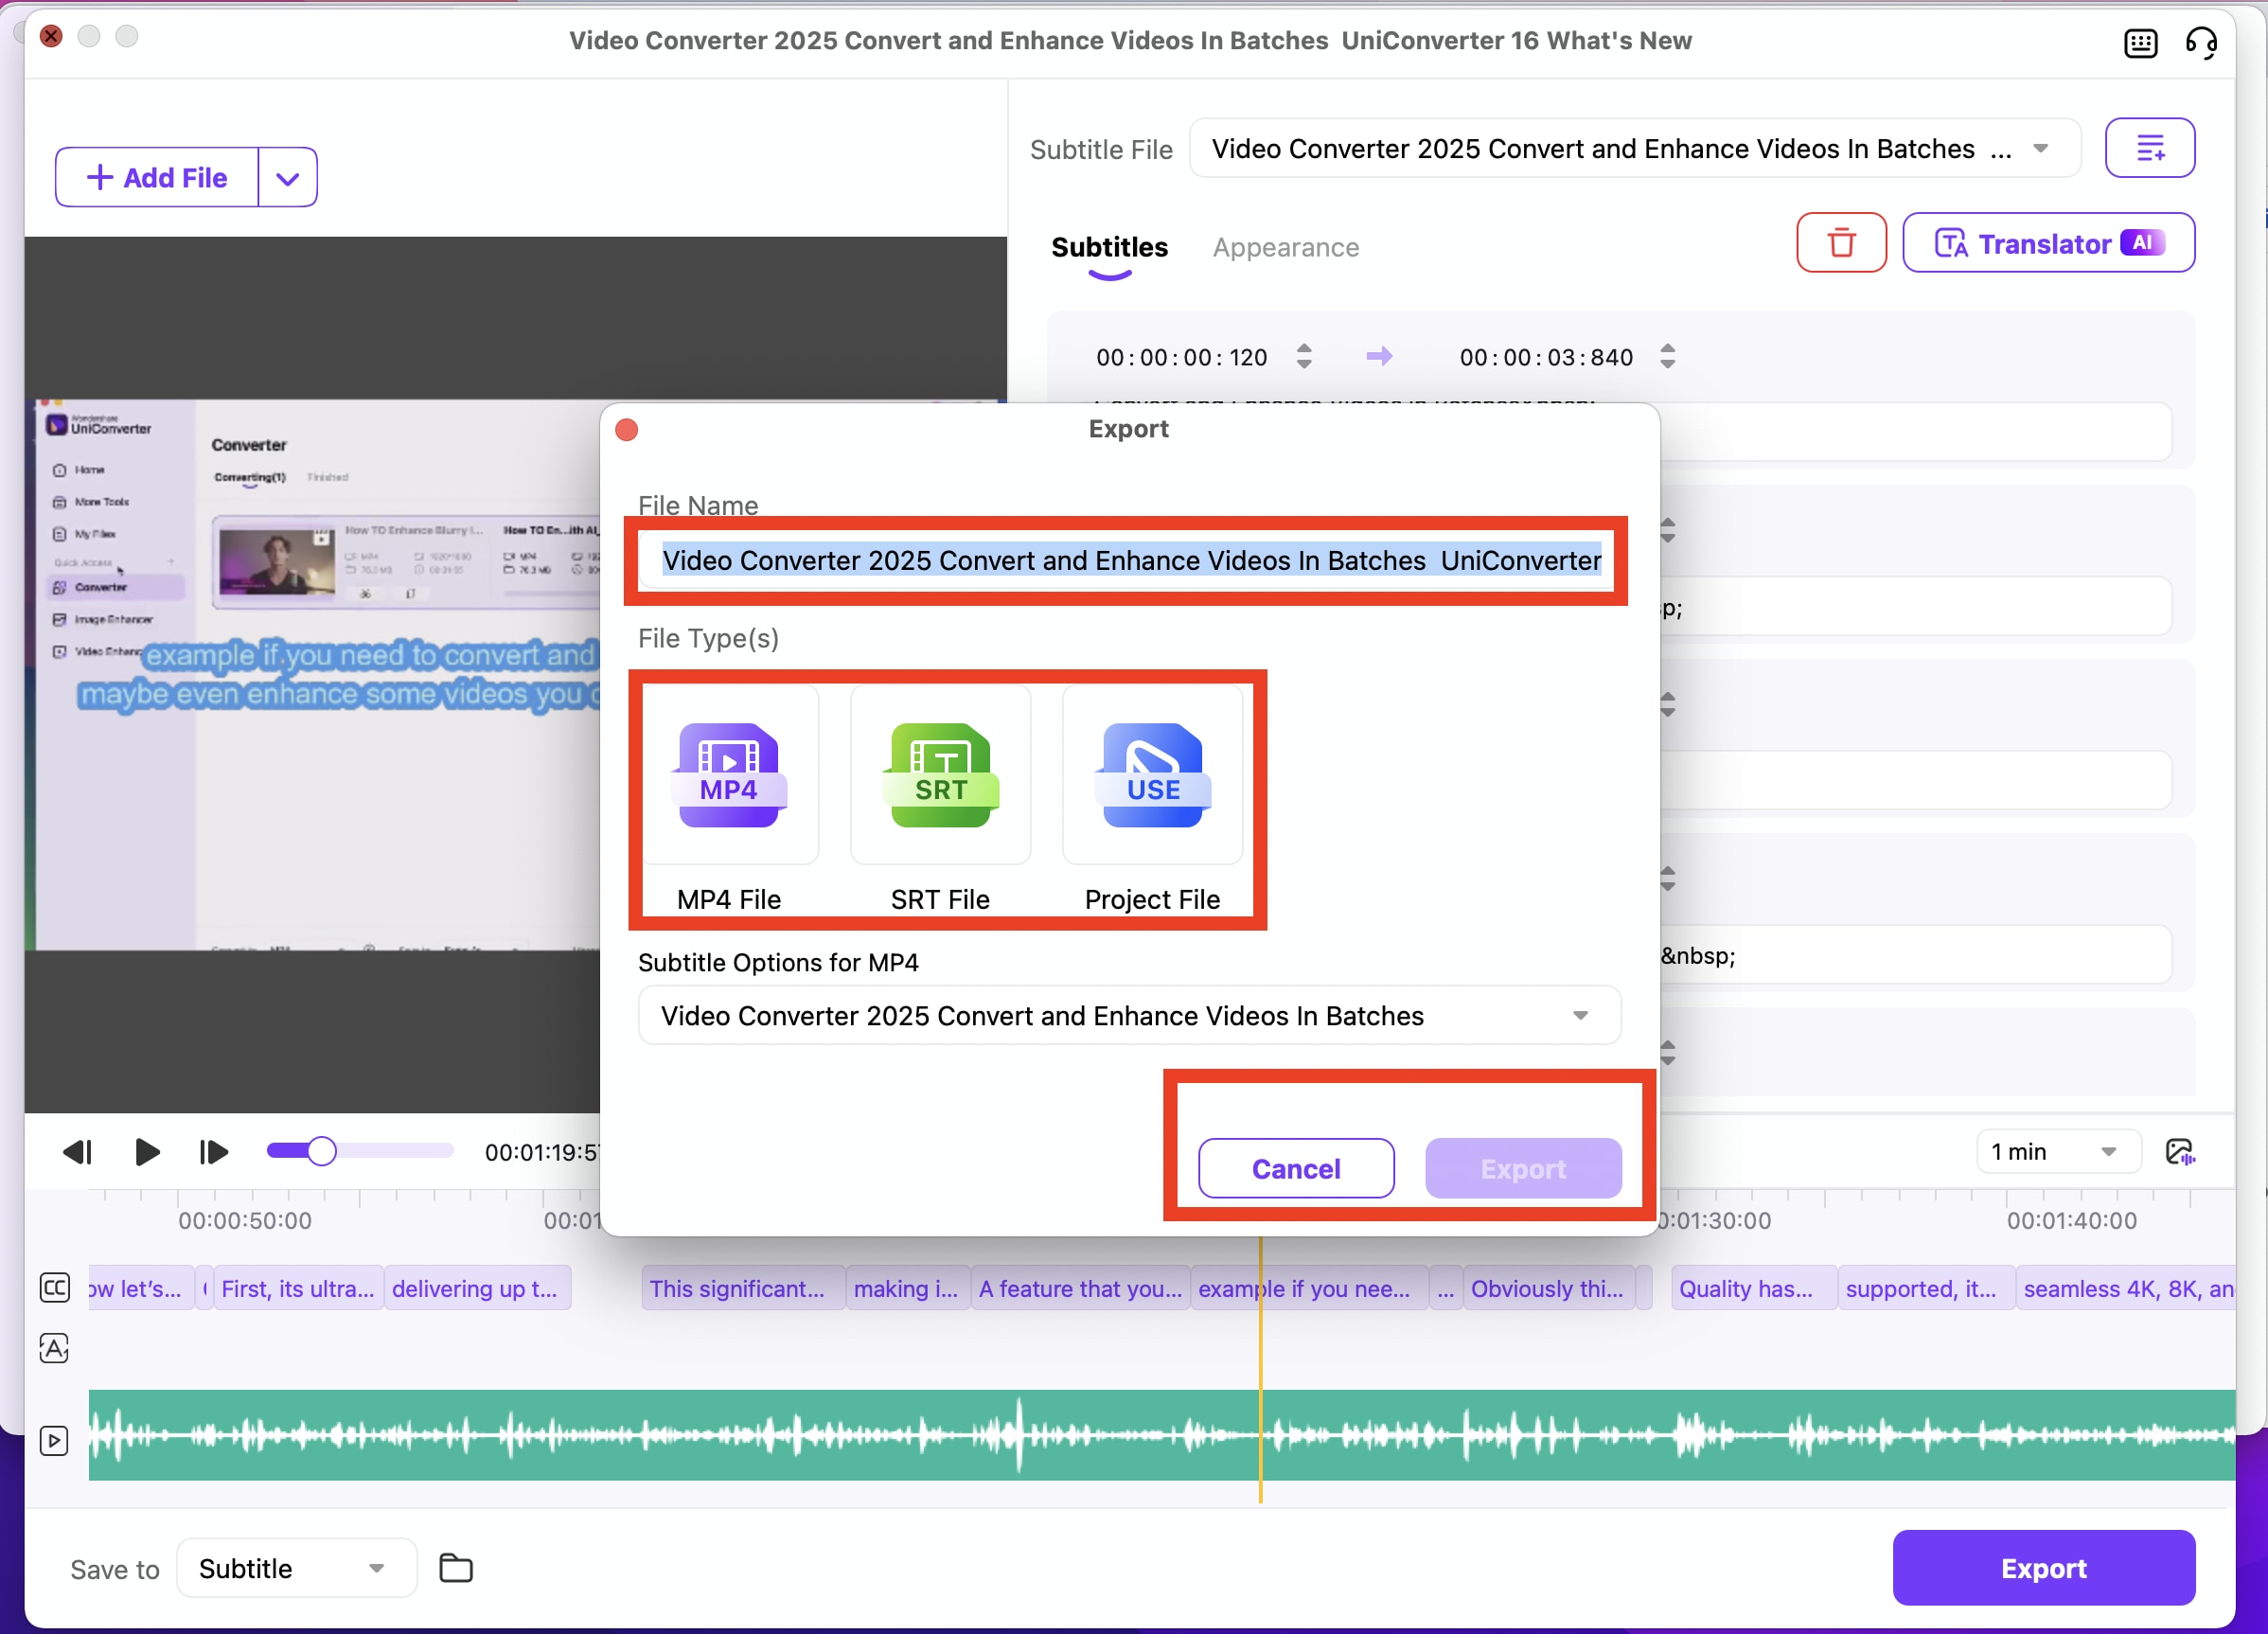The image size is (2268, 1634).
Task: Open the AI Translator
Action: tap(2048, 242)
